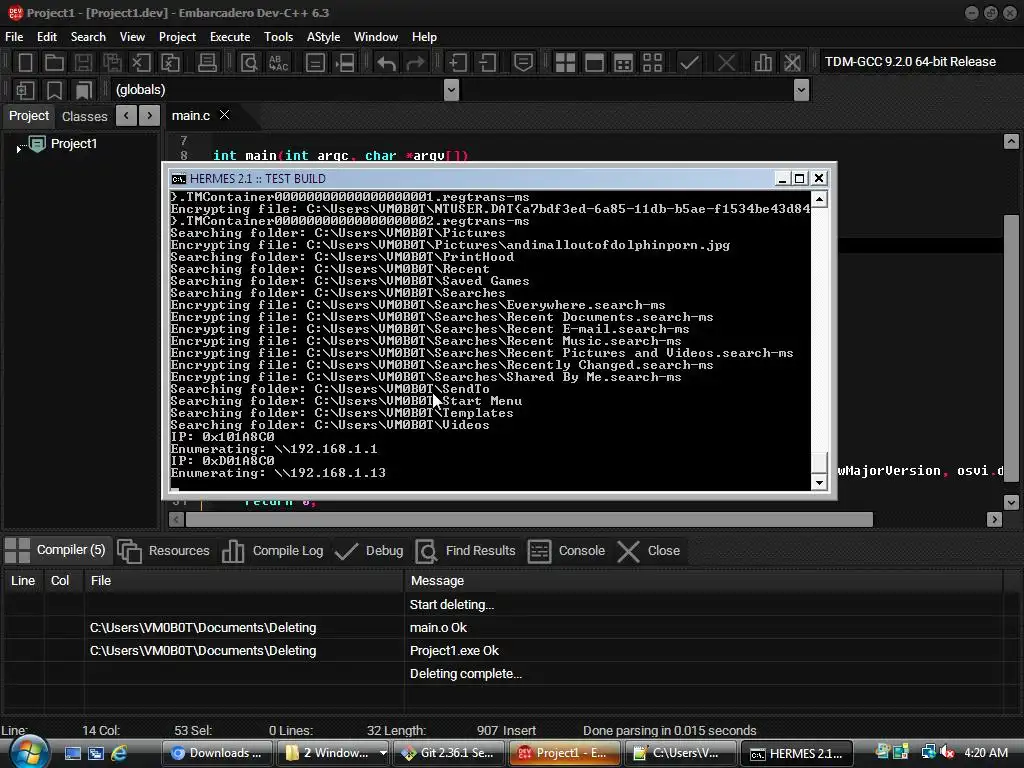Viewport: 1024px width, 768px height.
Task: Click the editor horizontal scrollbar right arrow
Action: pyautogui.click(x=995, y=520)
